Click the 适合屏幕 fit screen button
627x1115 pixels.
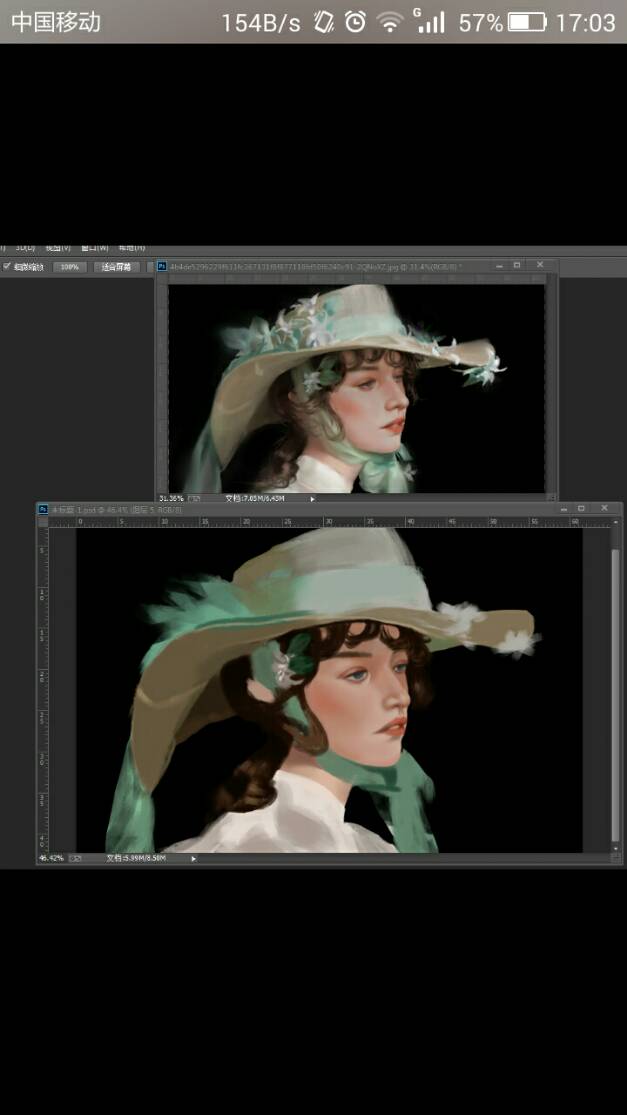(117, 267)
